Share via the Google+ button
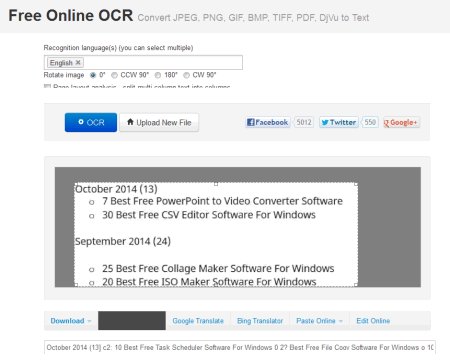The width and height of the screenshot is (450, 364). (x=401, y=122)
